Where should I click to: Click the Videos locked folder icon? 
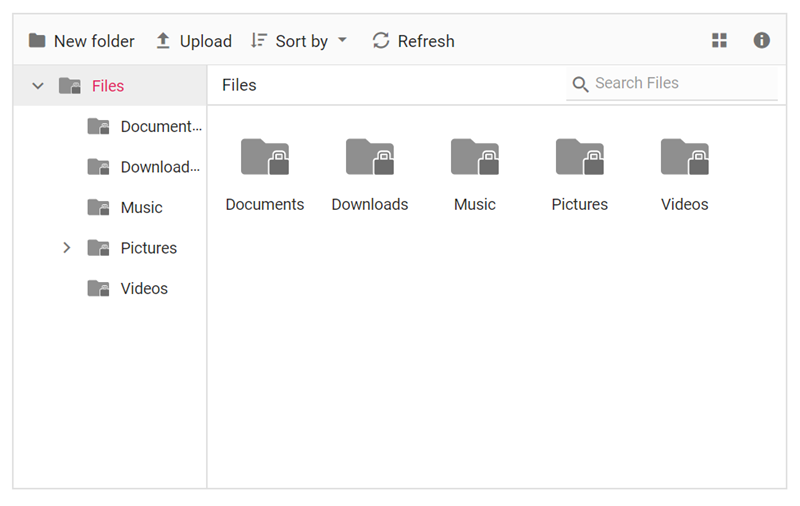point(685,157)
